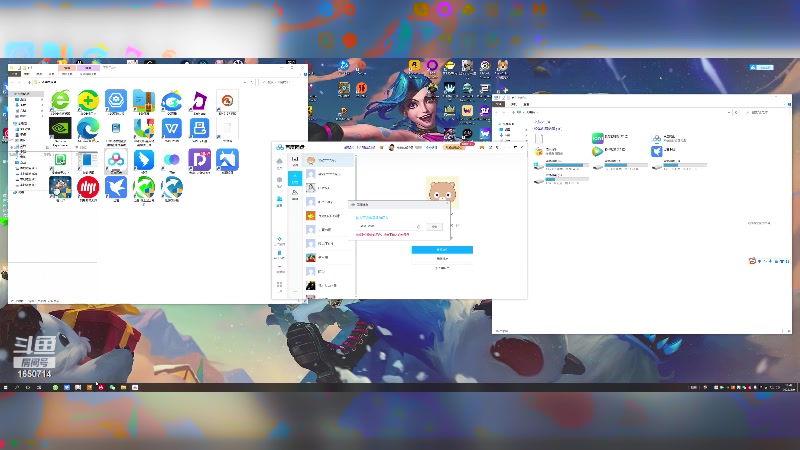Click the red warning text in the dialog

tap(382, 234)
